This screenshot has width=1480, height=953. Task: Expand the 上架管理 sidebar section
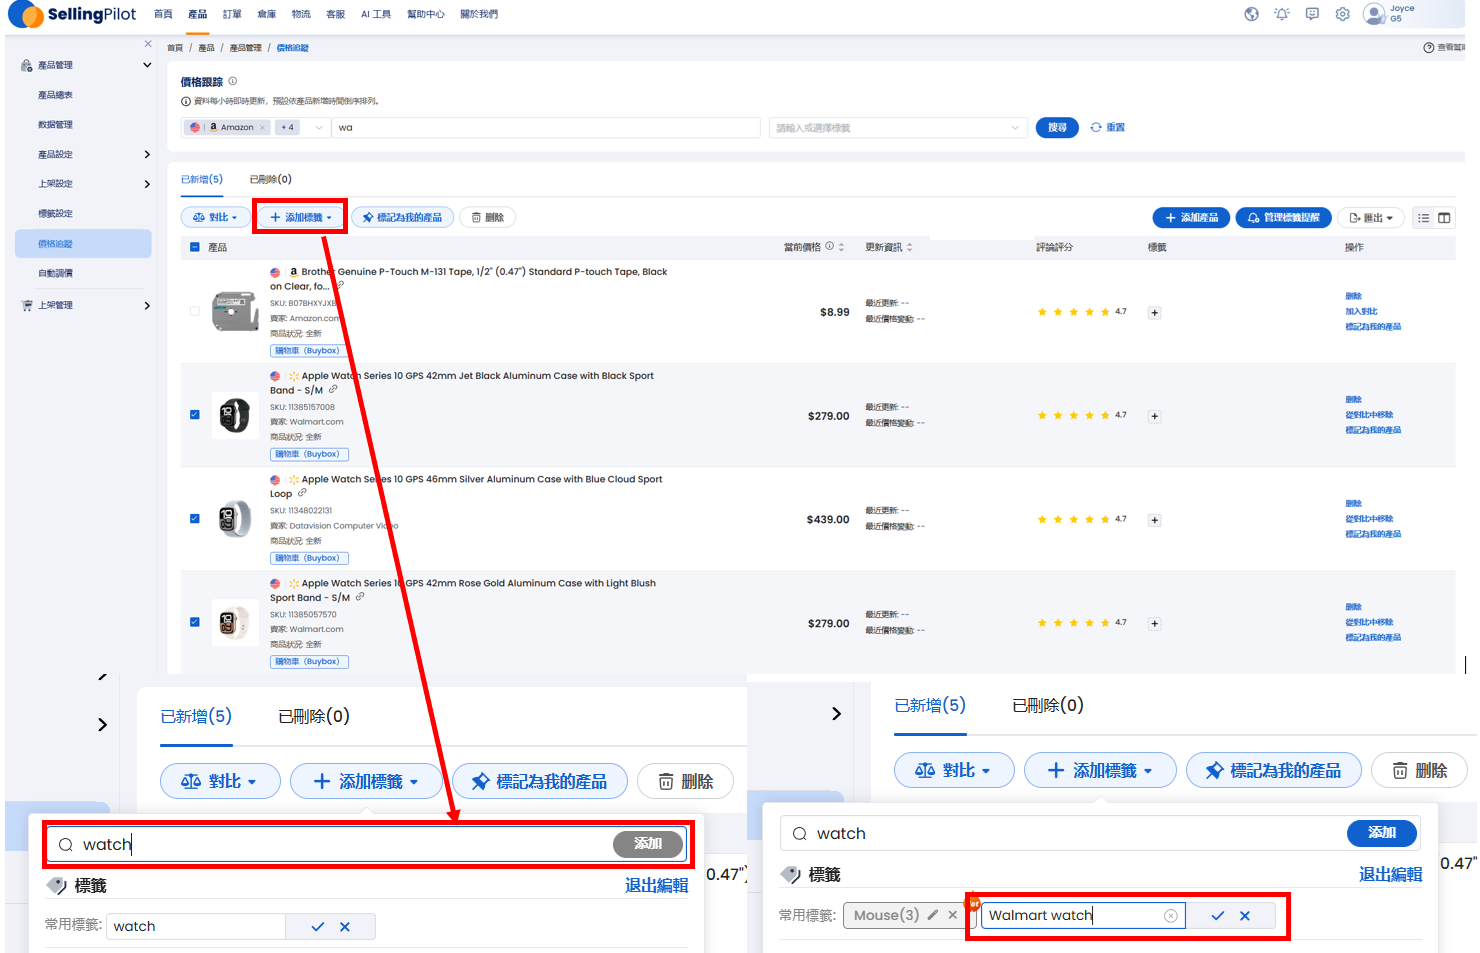147,305
